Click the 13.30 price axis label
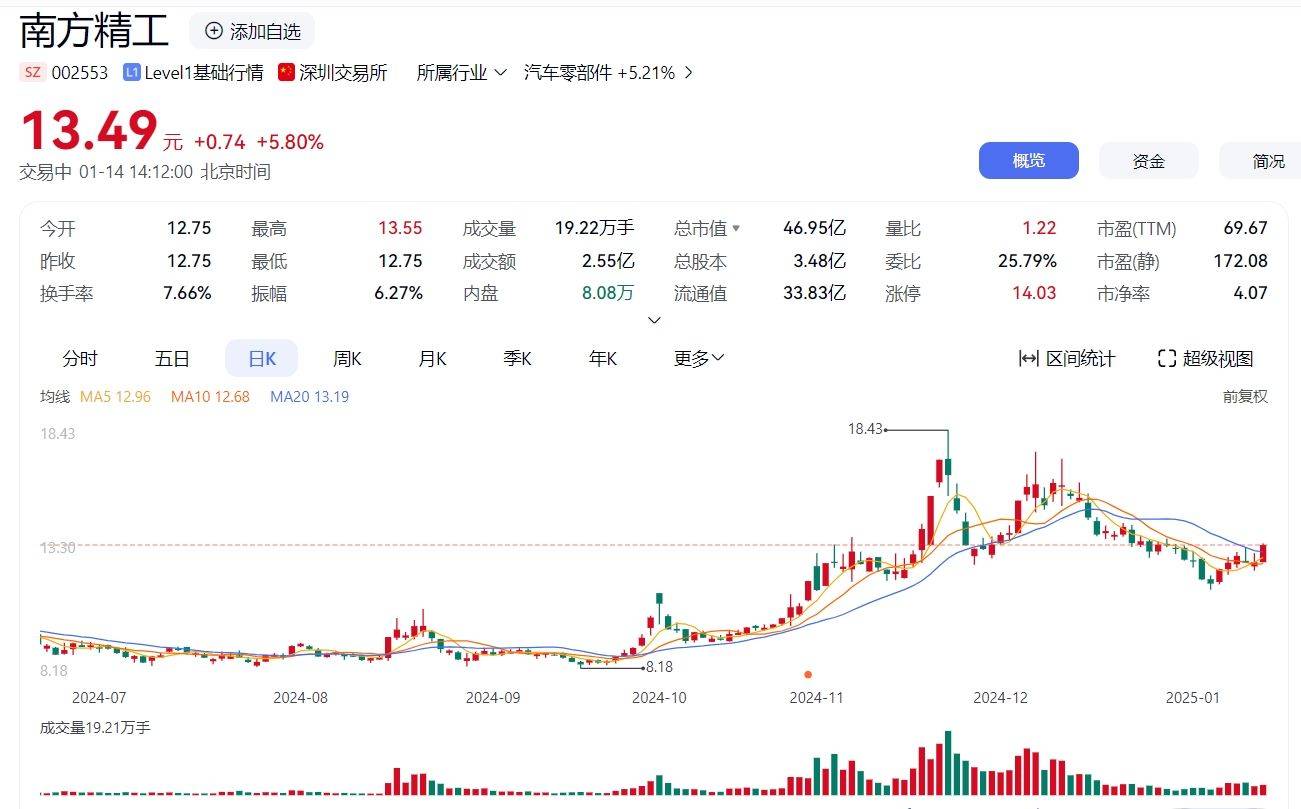The image size is (1301, 809). (x=57, y=548)
